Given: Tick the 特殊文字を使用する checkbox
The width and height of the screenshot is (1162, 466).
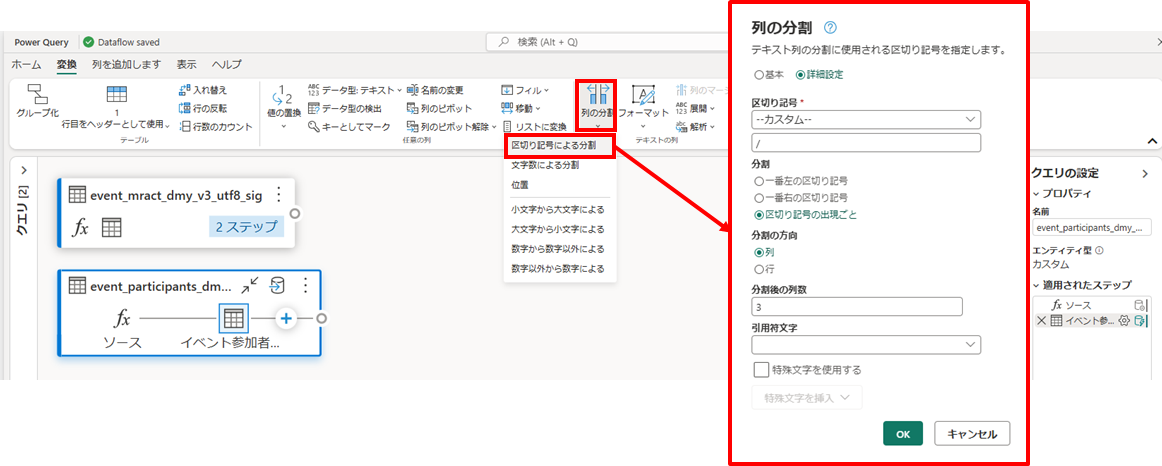Looking at the screenshot, I should tap(760, 369).
